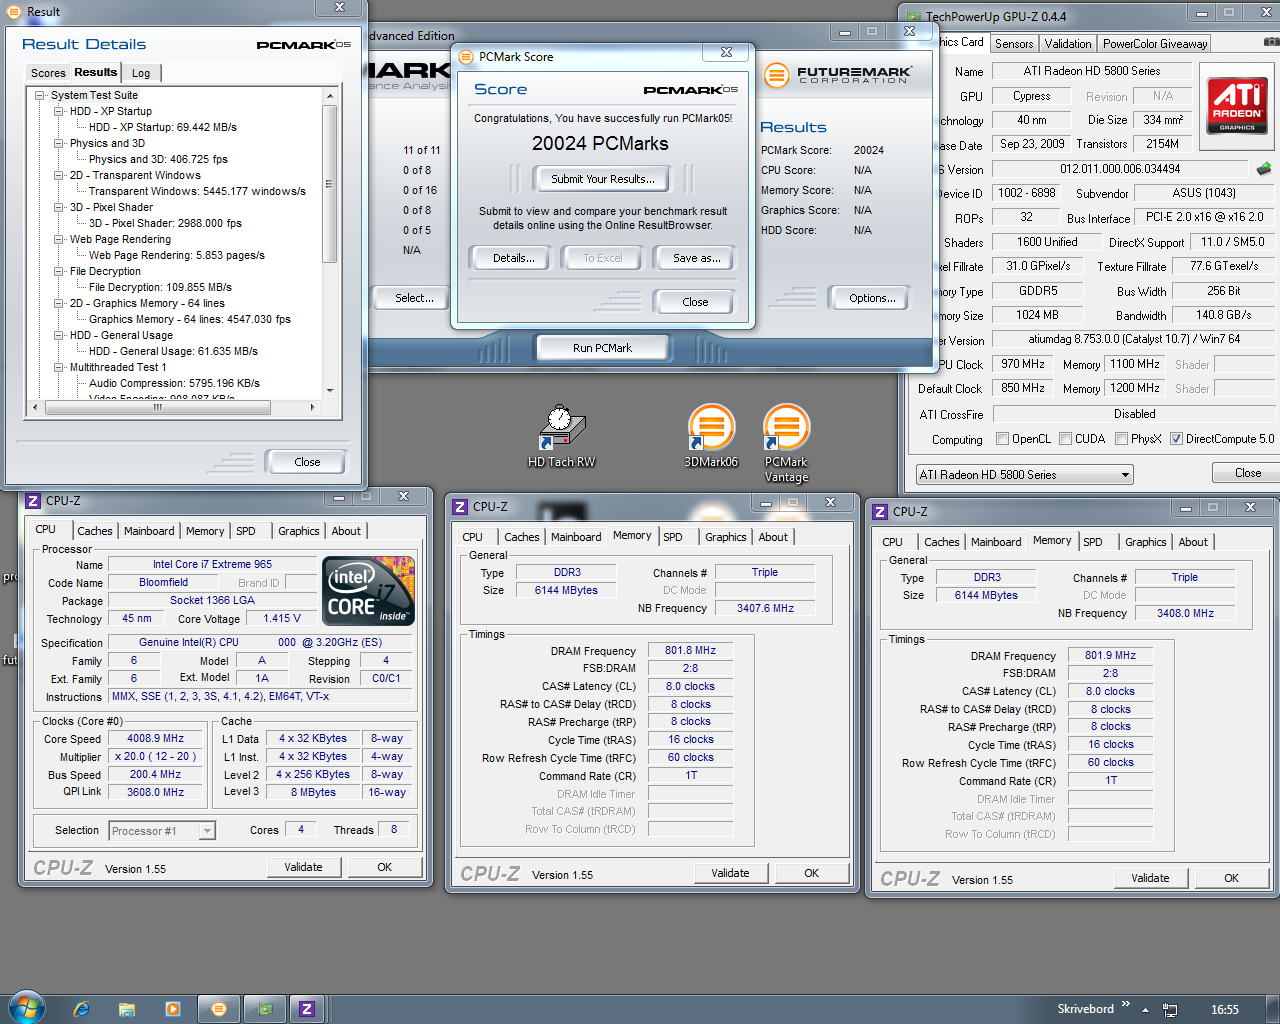Screen dimensions: 1280x1024
Task: Open the ATI Radeon HD 5800 Series dropdown
Action: click(1024, 475)
